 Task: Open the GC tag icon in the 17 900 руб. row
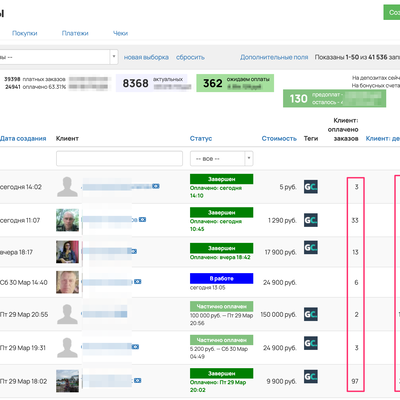click(311, 247)
